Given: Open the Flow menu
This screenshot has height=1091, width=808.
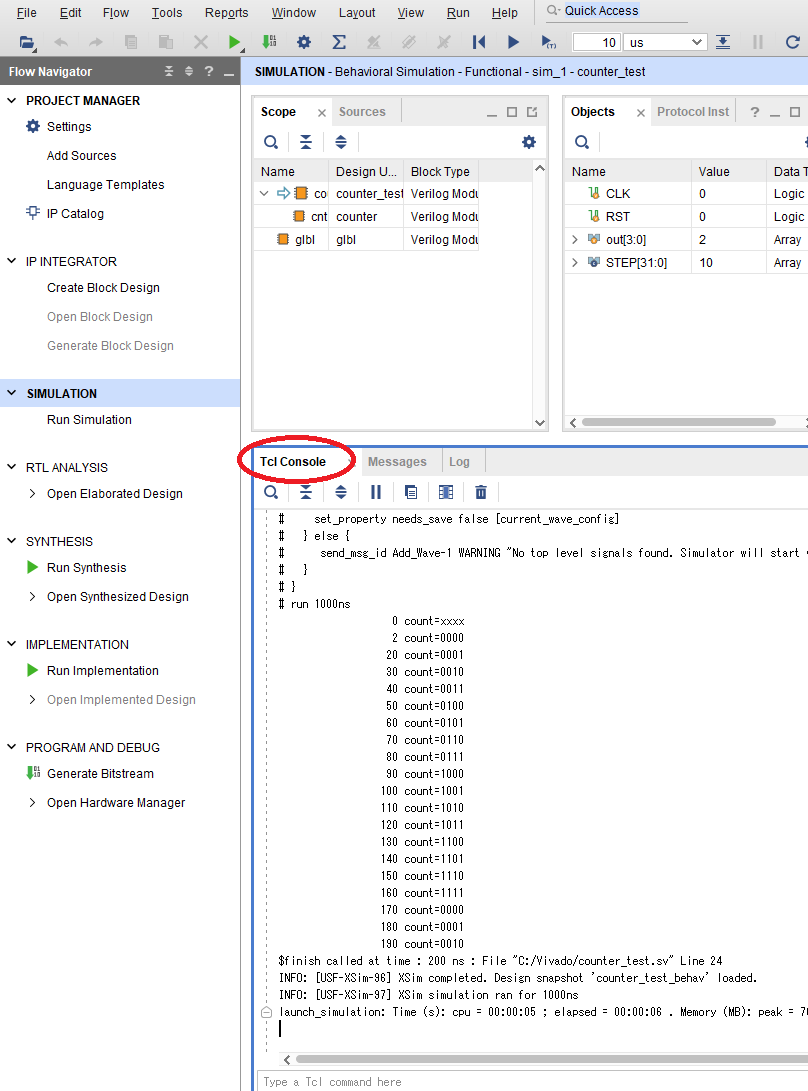Looking at the screenshot, I should point(116,13).
